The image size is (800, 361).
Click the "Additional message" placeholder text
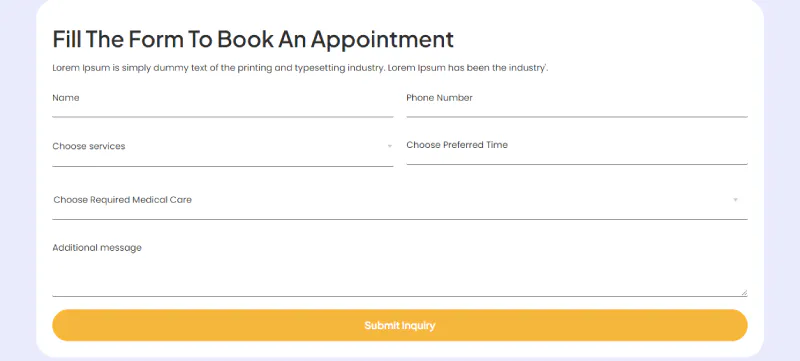(97, 248)
